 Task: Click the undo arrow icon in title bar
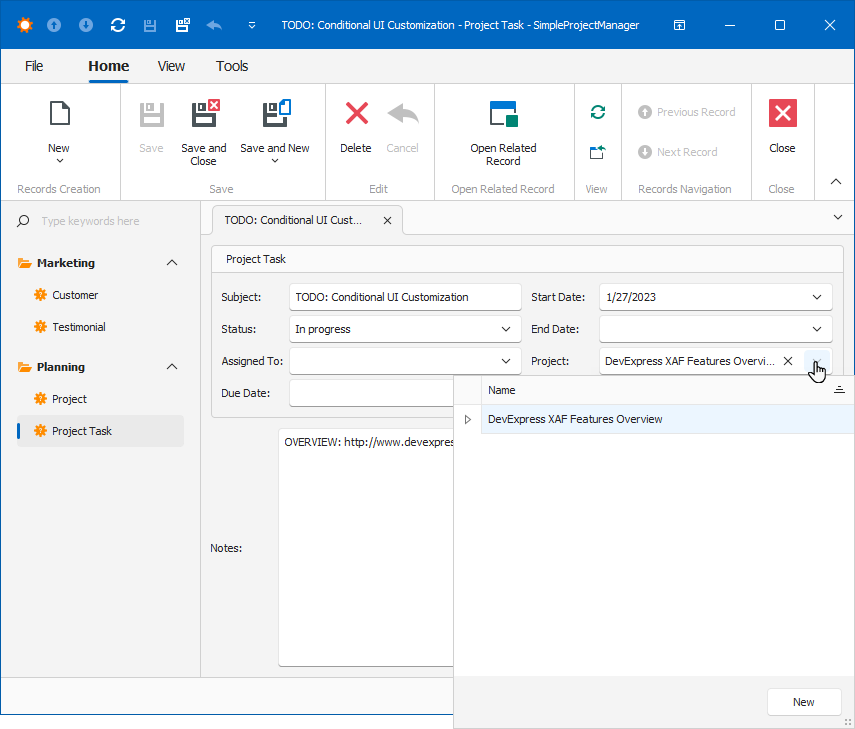[214, 25]
